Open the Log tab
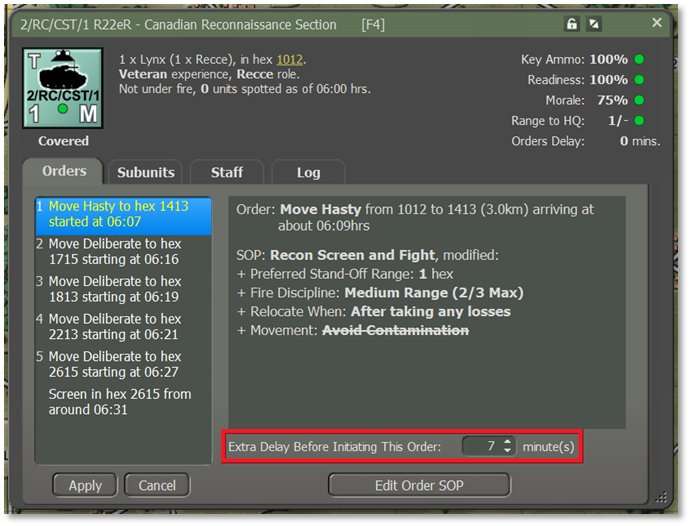690x526 pixels. (x=308, y=172)
